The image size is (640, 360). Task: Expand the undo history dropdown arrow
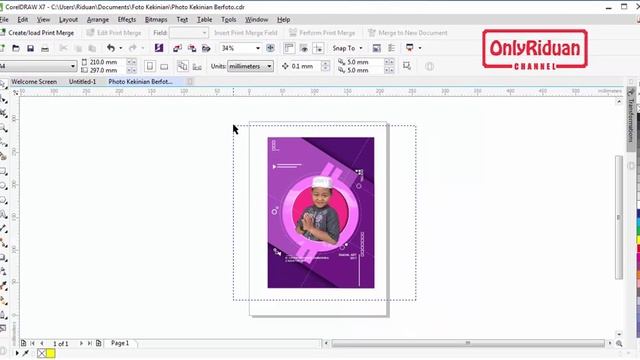click(120, 48)
